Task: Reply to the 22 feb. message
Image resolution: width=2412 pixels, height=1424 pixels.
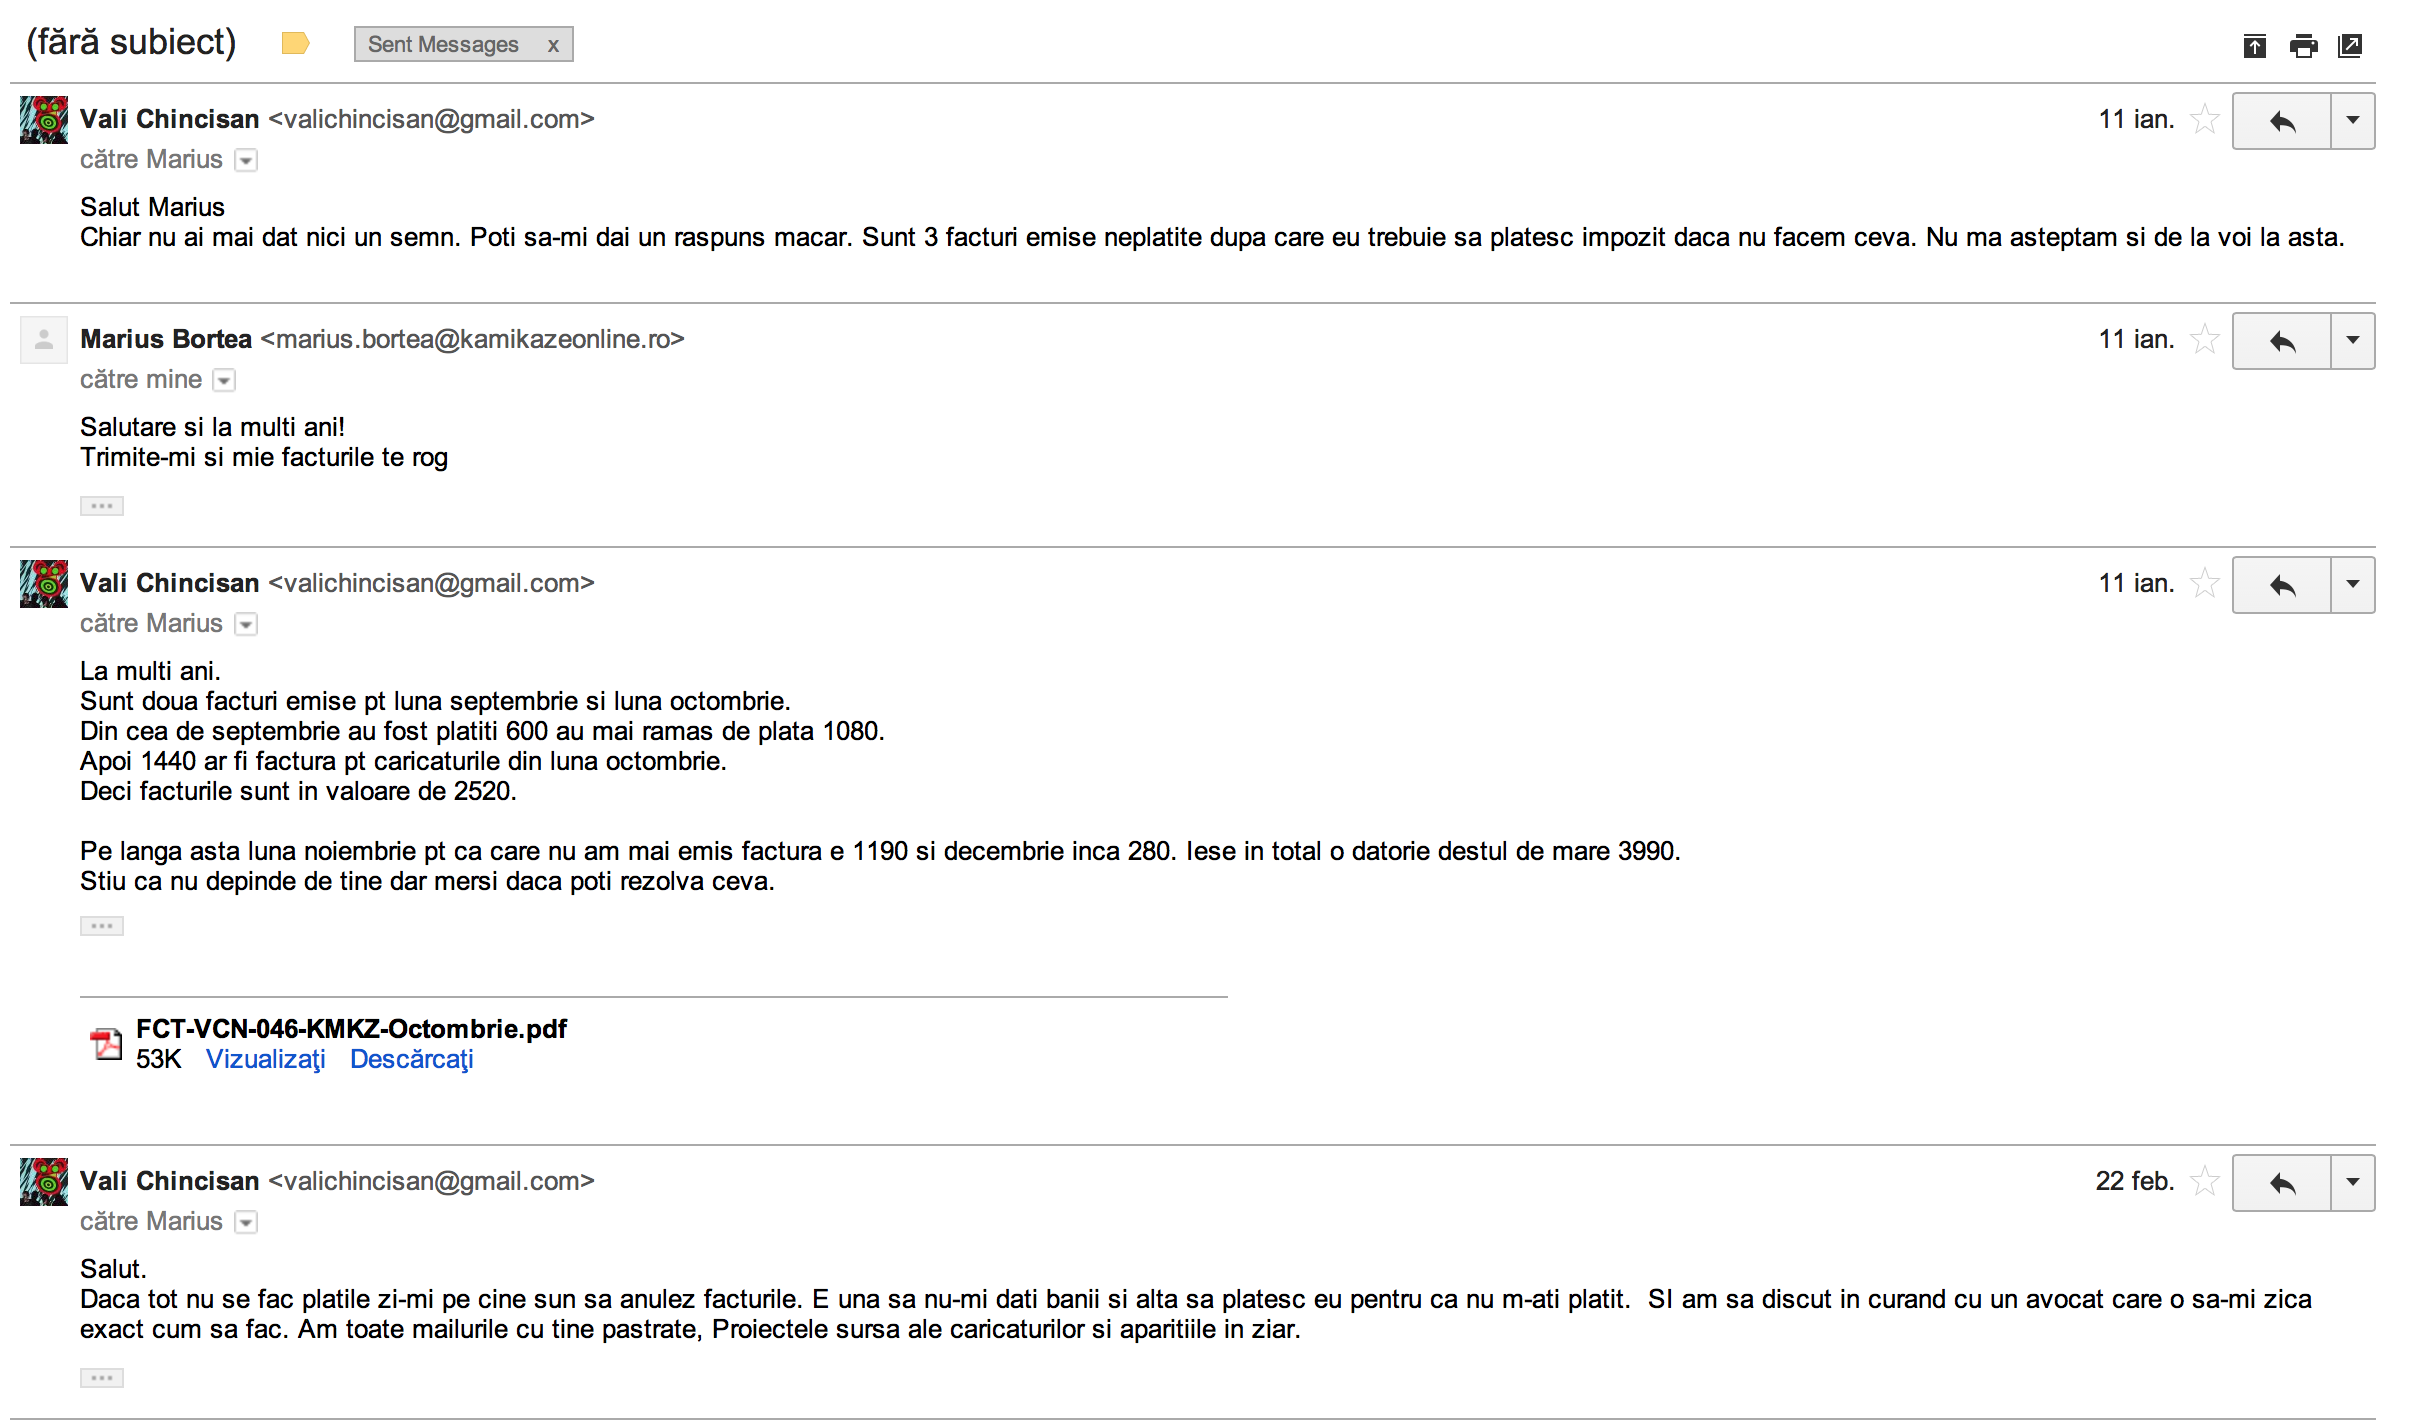Action: click(x=2281, y=1183)
